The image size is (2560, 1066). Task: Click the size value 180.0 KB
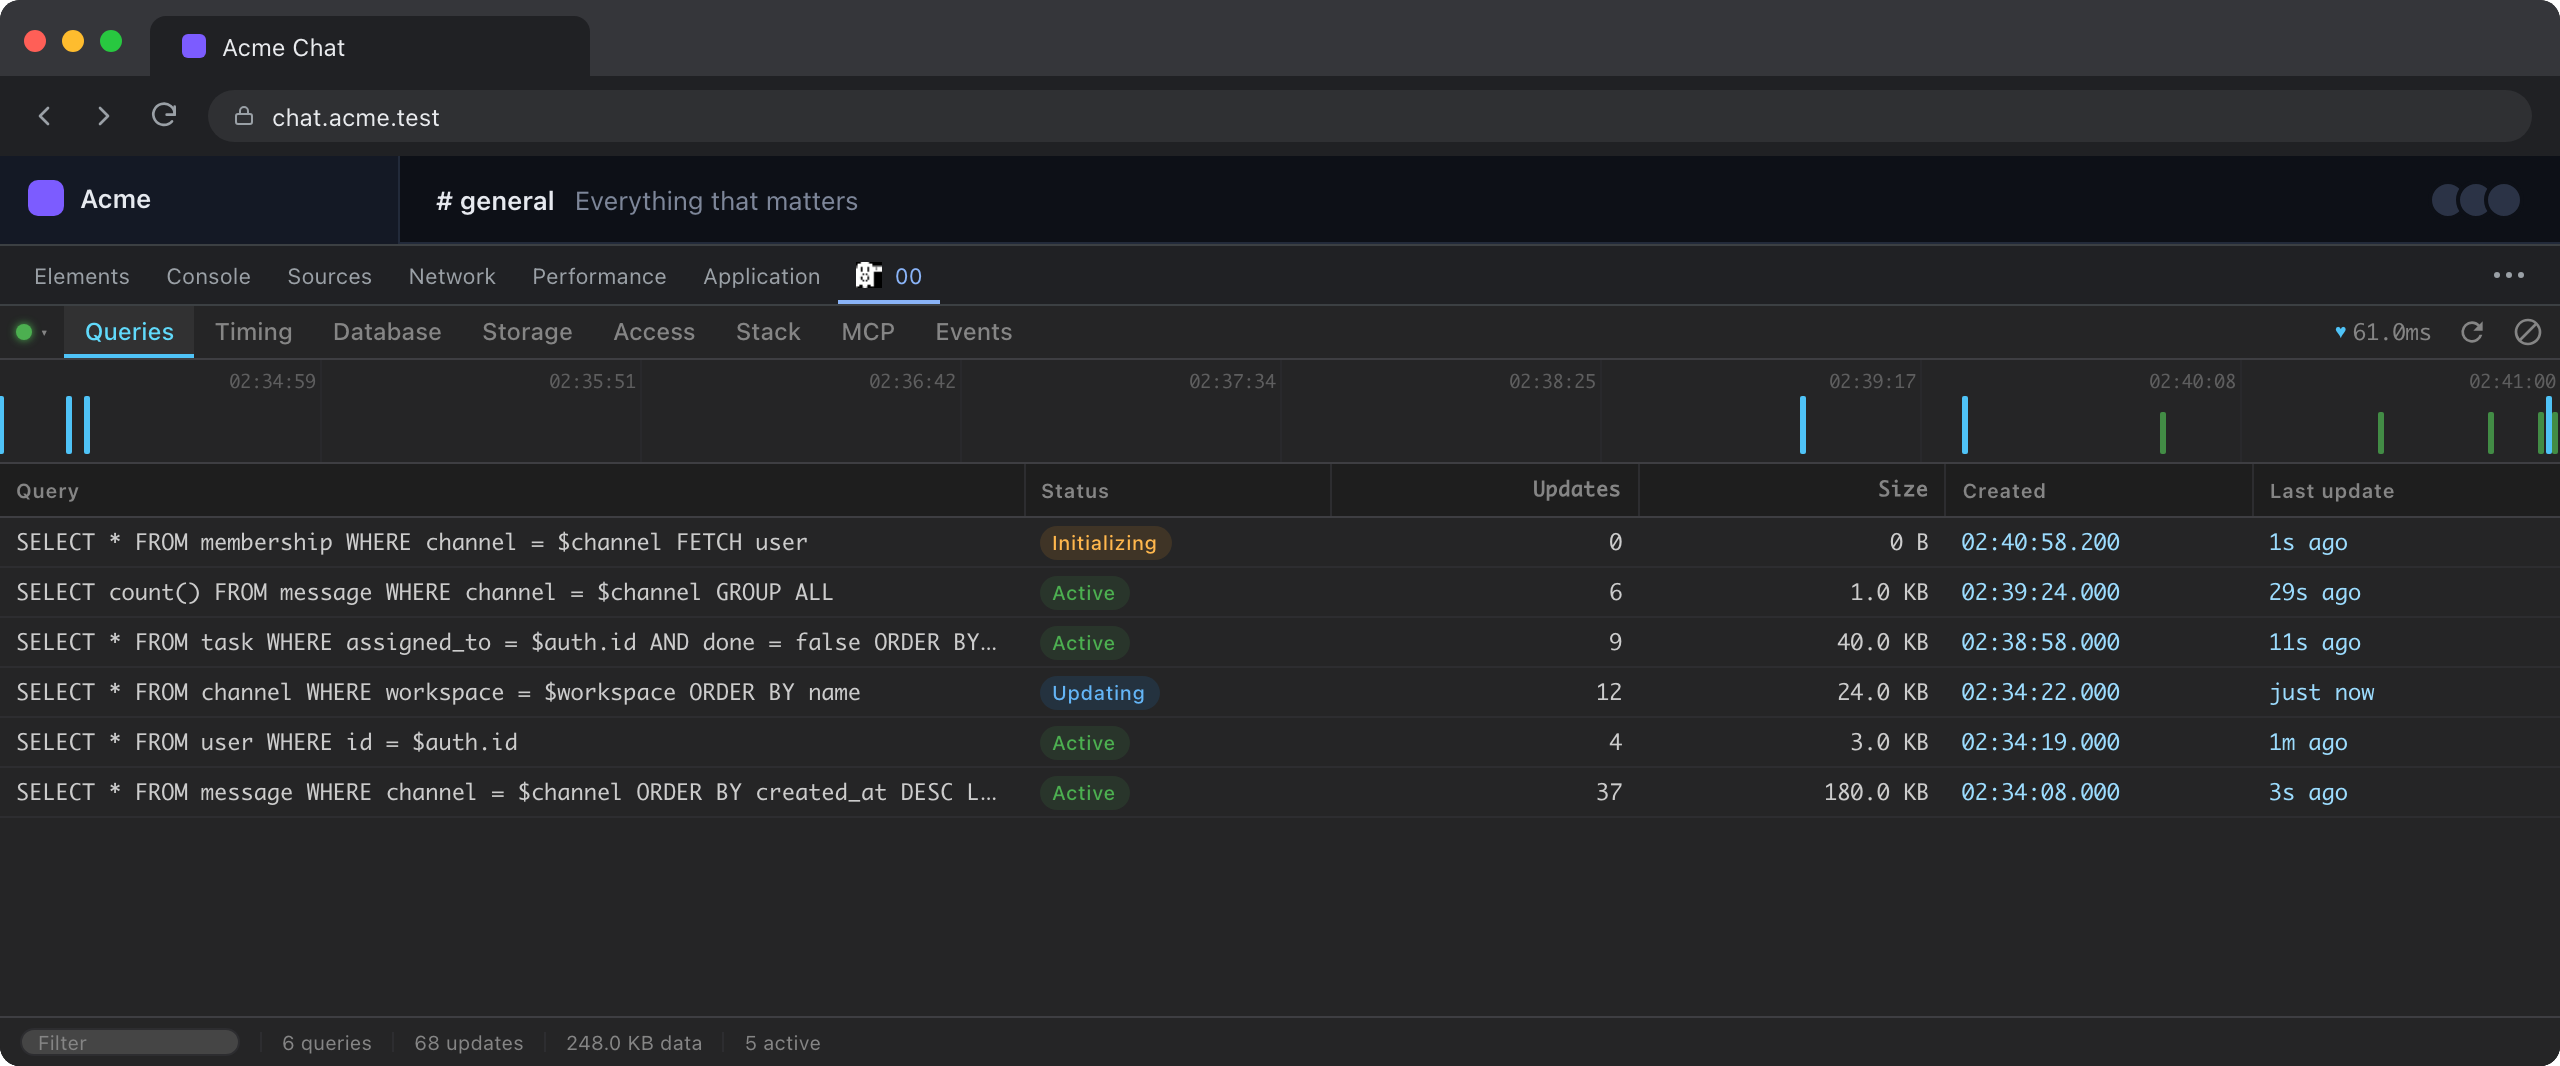(x=1876, y=792)
